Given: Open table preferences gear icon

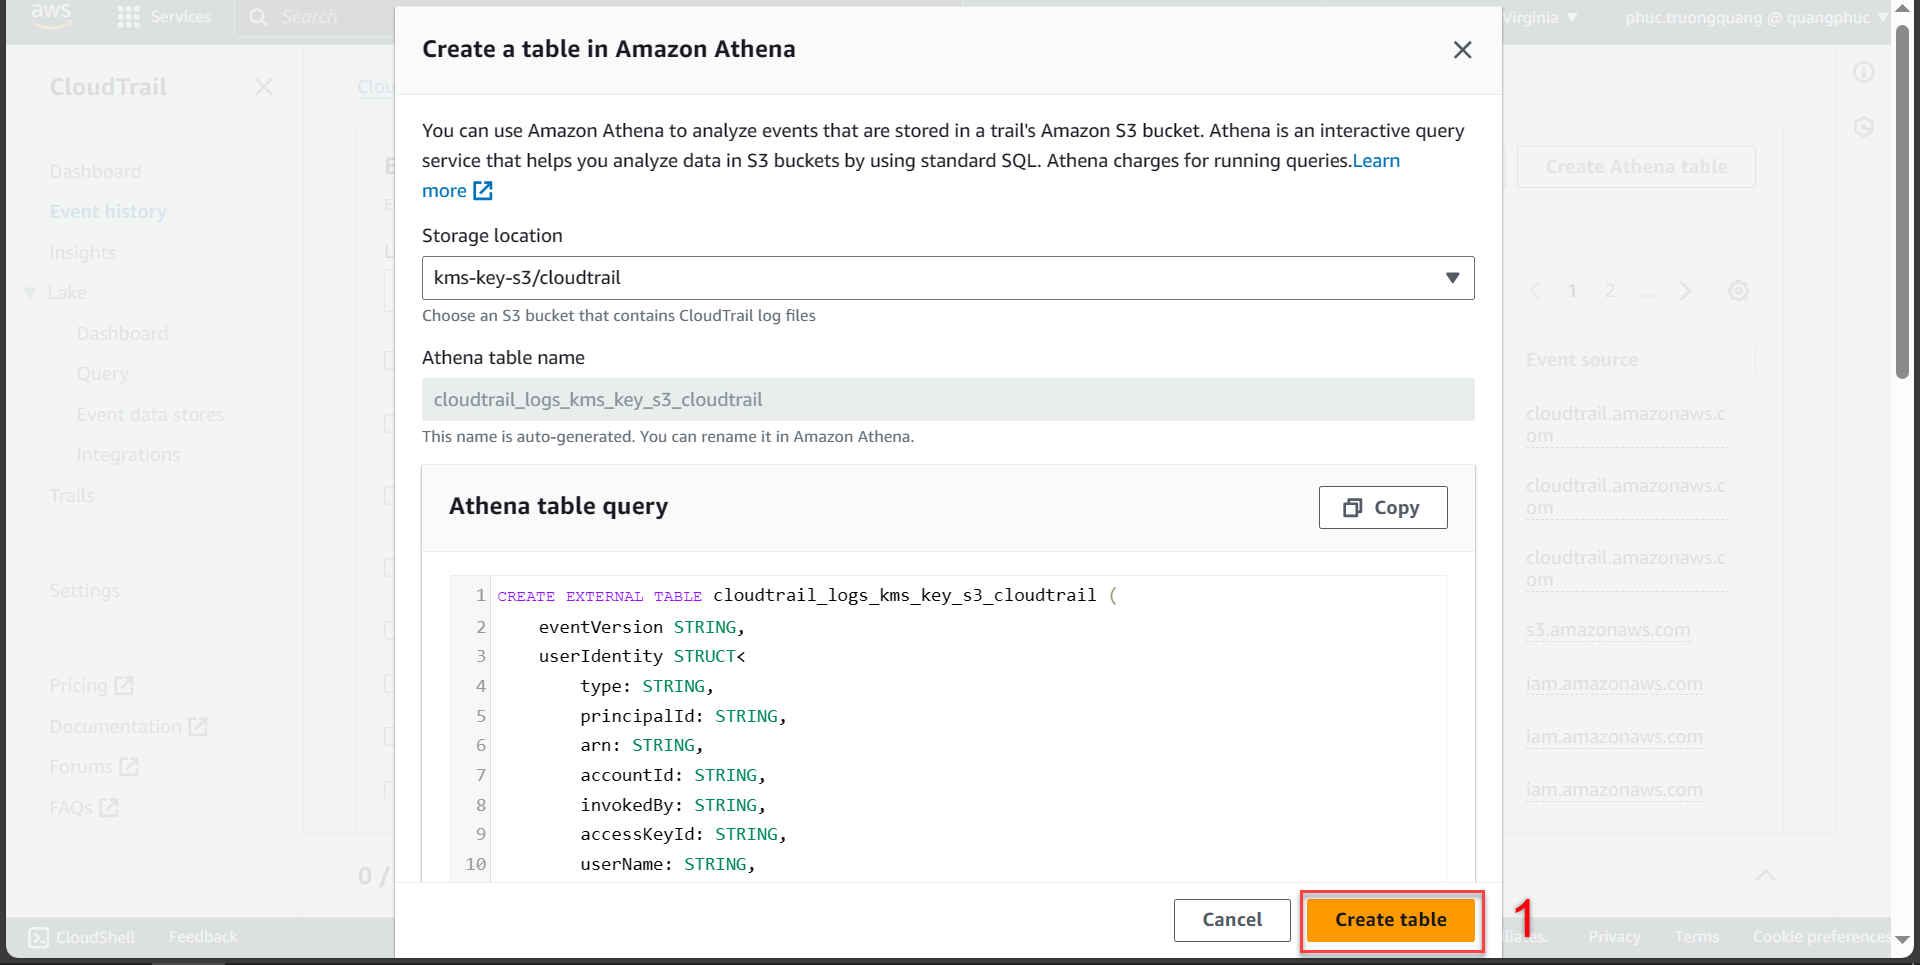Looking at the screenshot, I should [x=1738, y=291].
